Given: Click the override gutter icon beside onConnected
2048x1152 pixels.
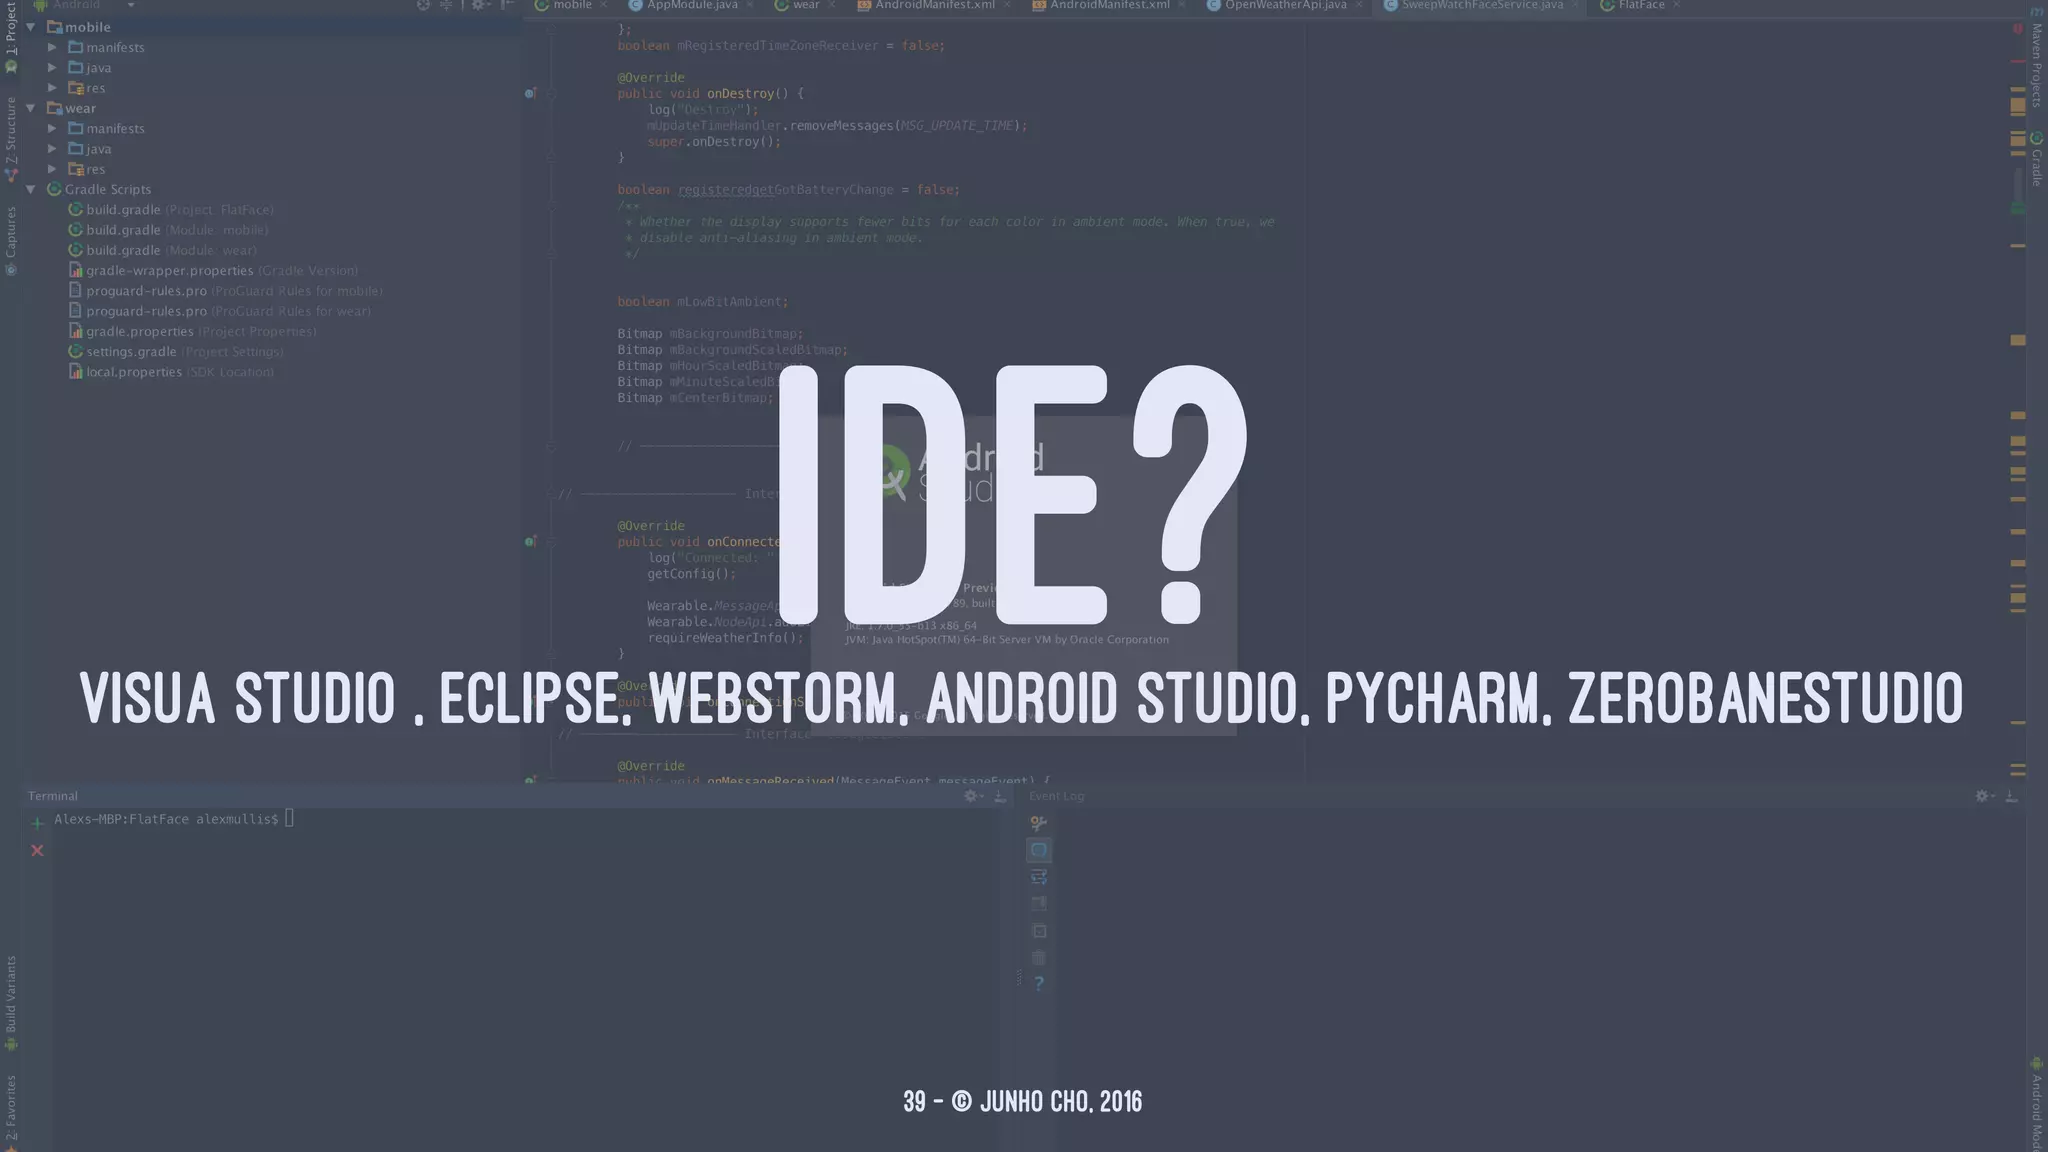Looking at the screenshot, I should [530, 541].
